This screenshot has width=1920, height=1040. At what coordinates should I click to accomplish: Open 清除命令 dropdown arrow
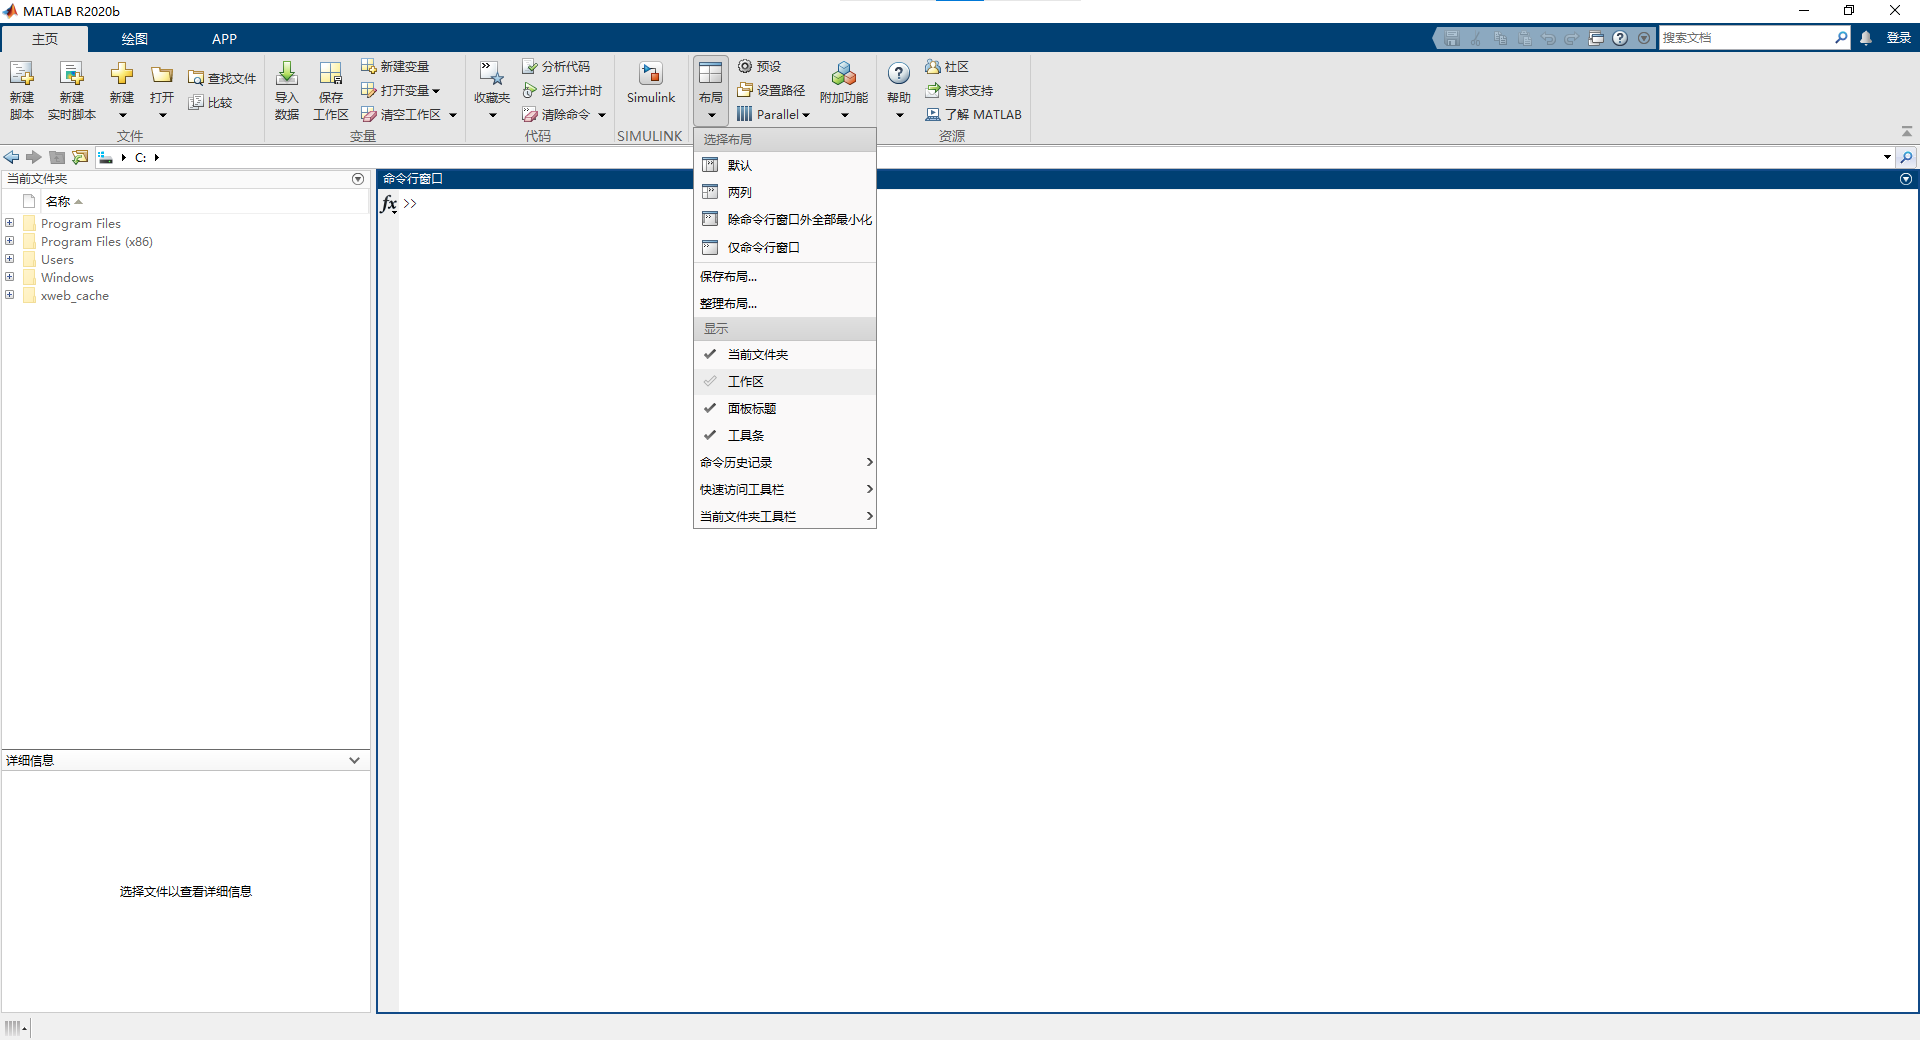(602, 115)
